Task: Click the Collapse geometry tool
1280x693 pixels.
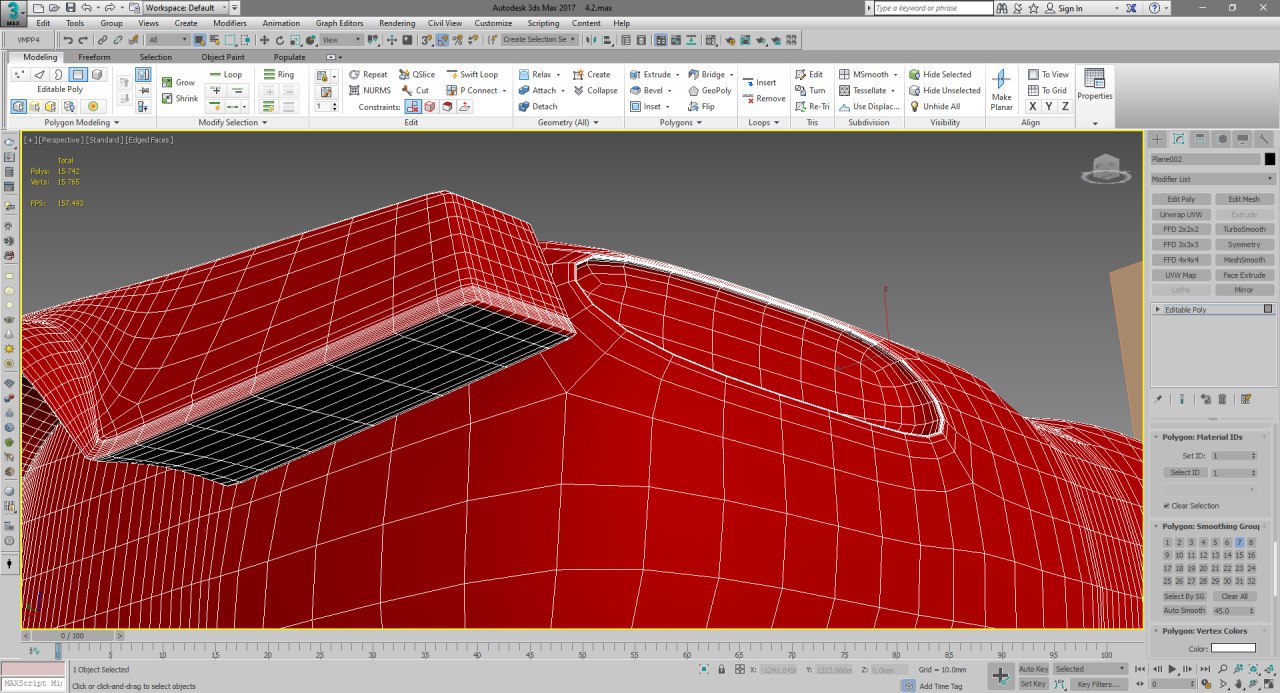Action: coord(595,90)
